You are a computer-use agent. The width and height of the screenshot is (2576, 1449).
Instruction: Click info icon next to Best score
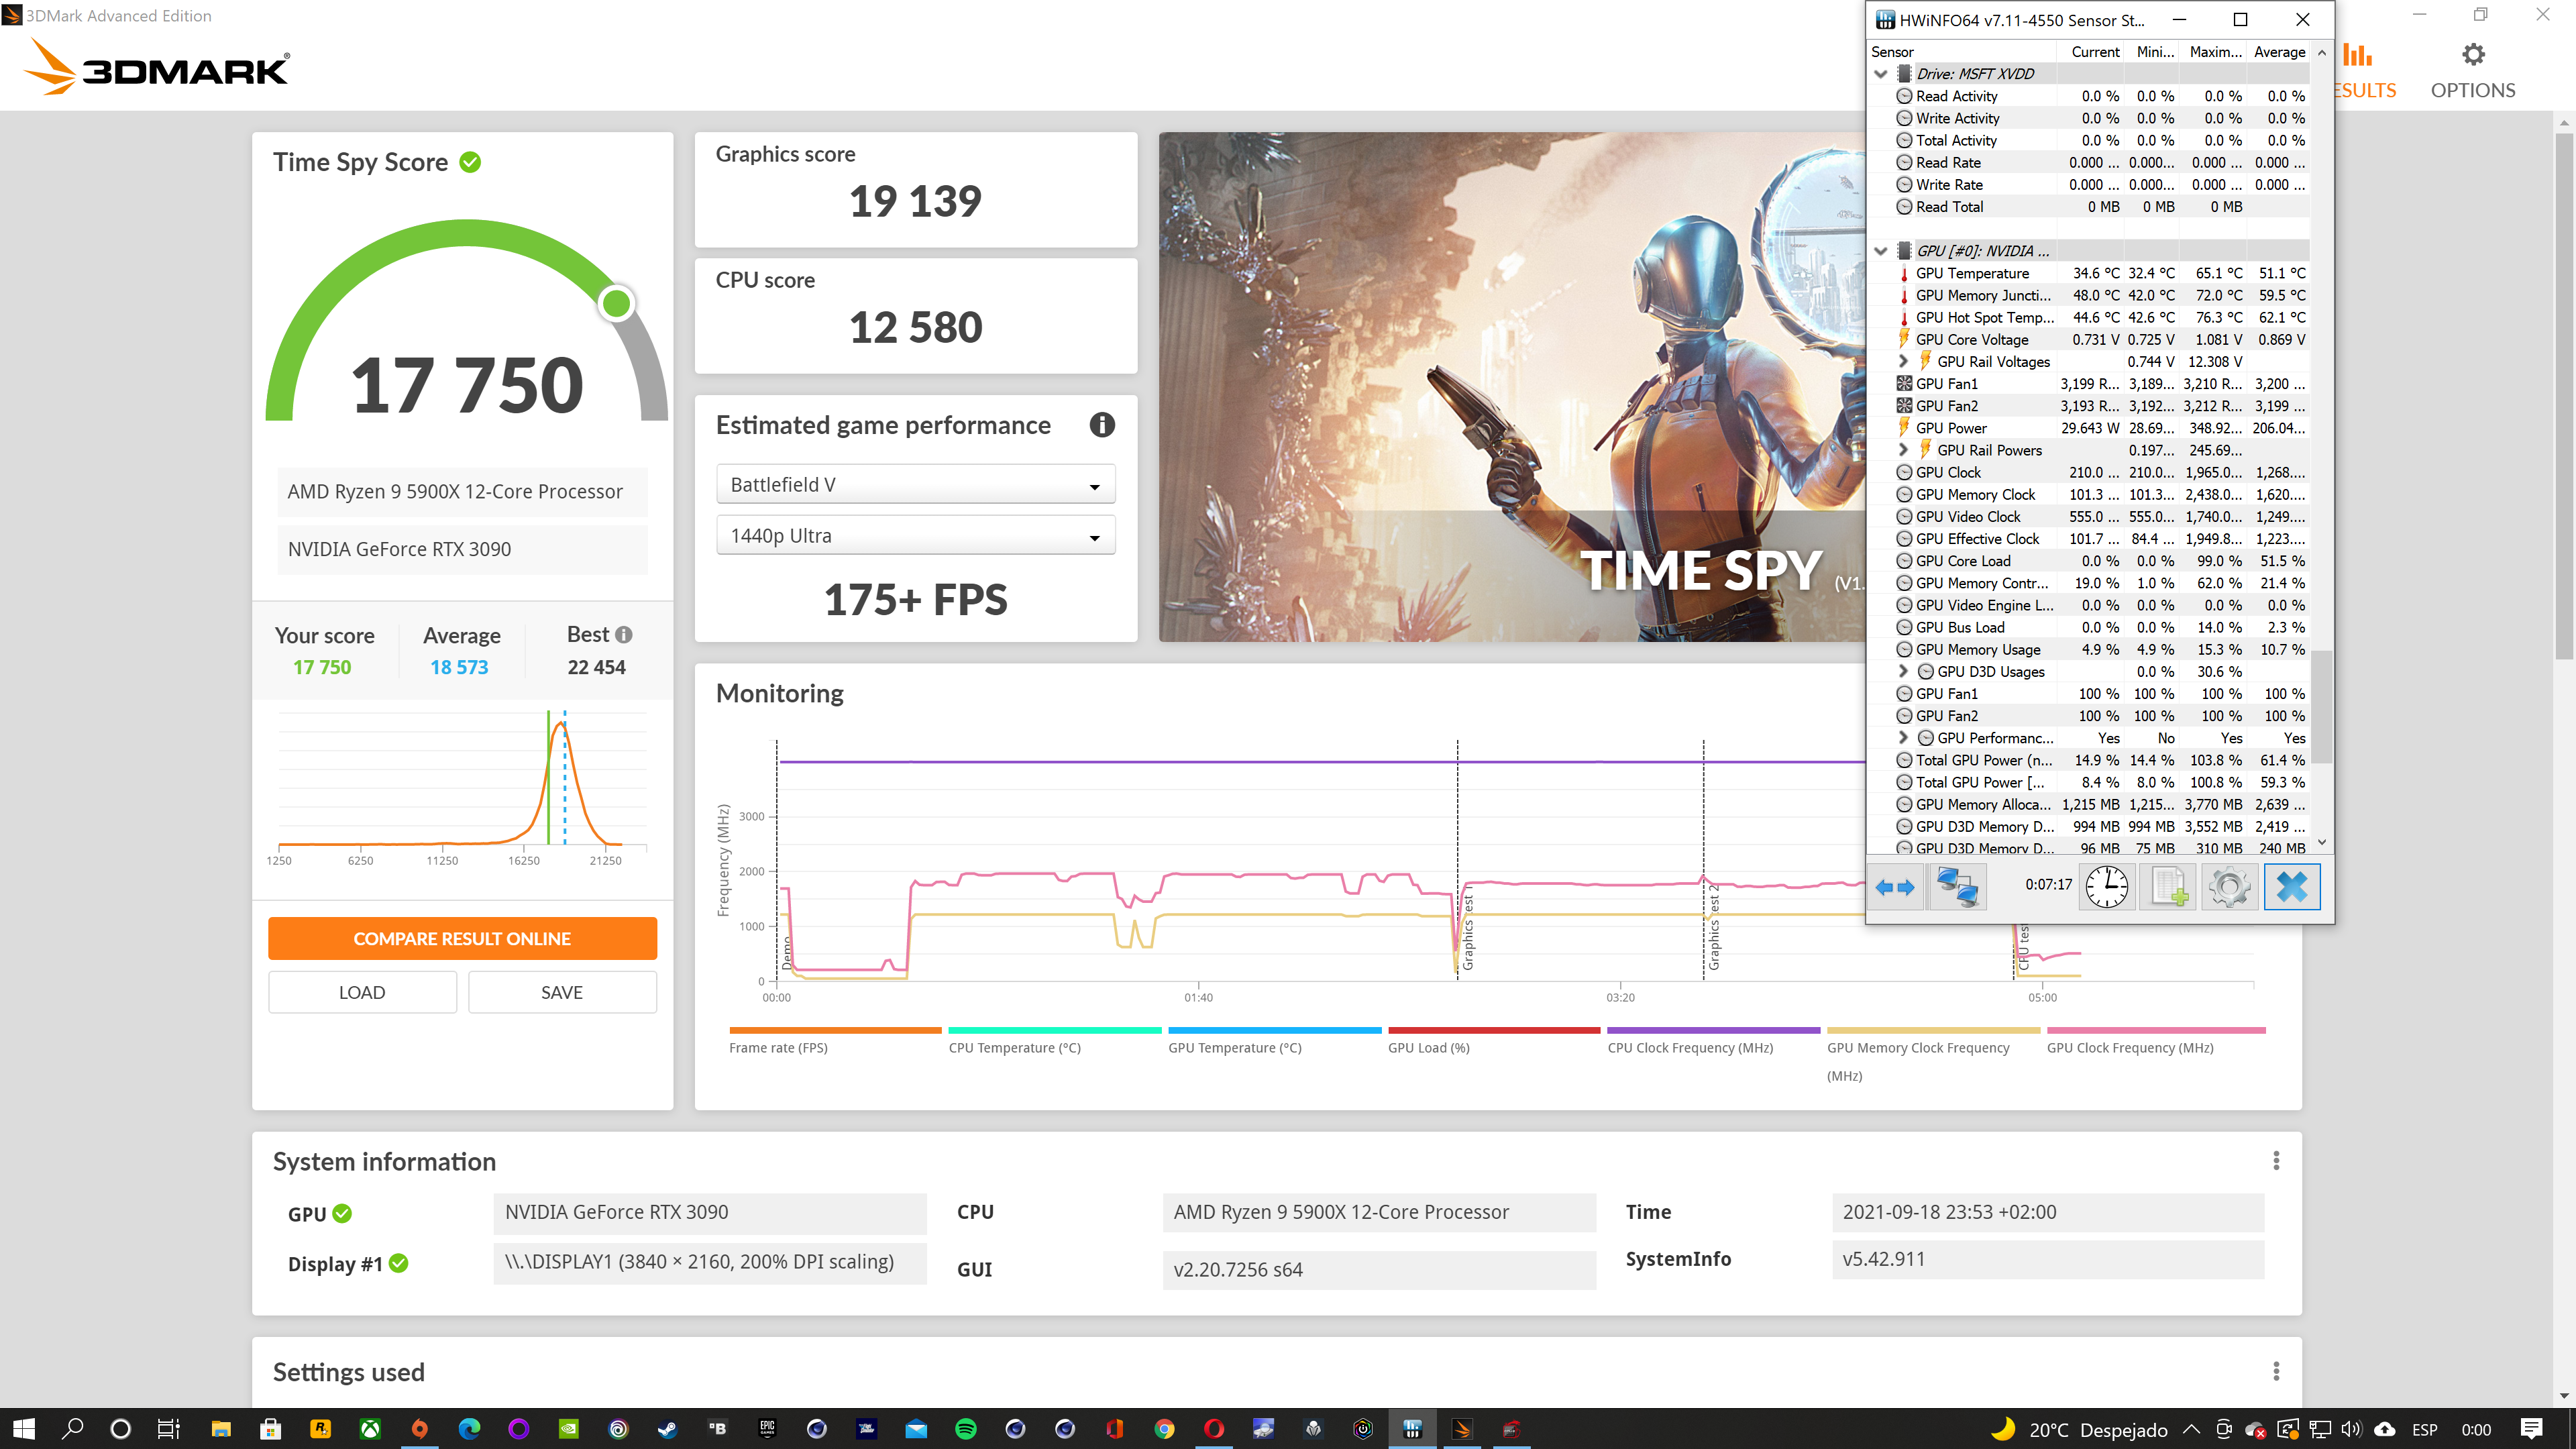coord(624,635)
